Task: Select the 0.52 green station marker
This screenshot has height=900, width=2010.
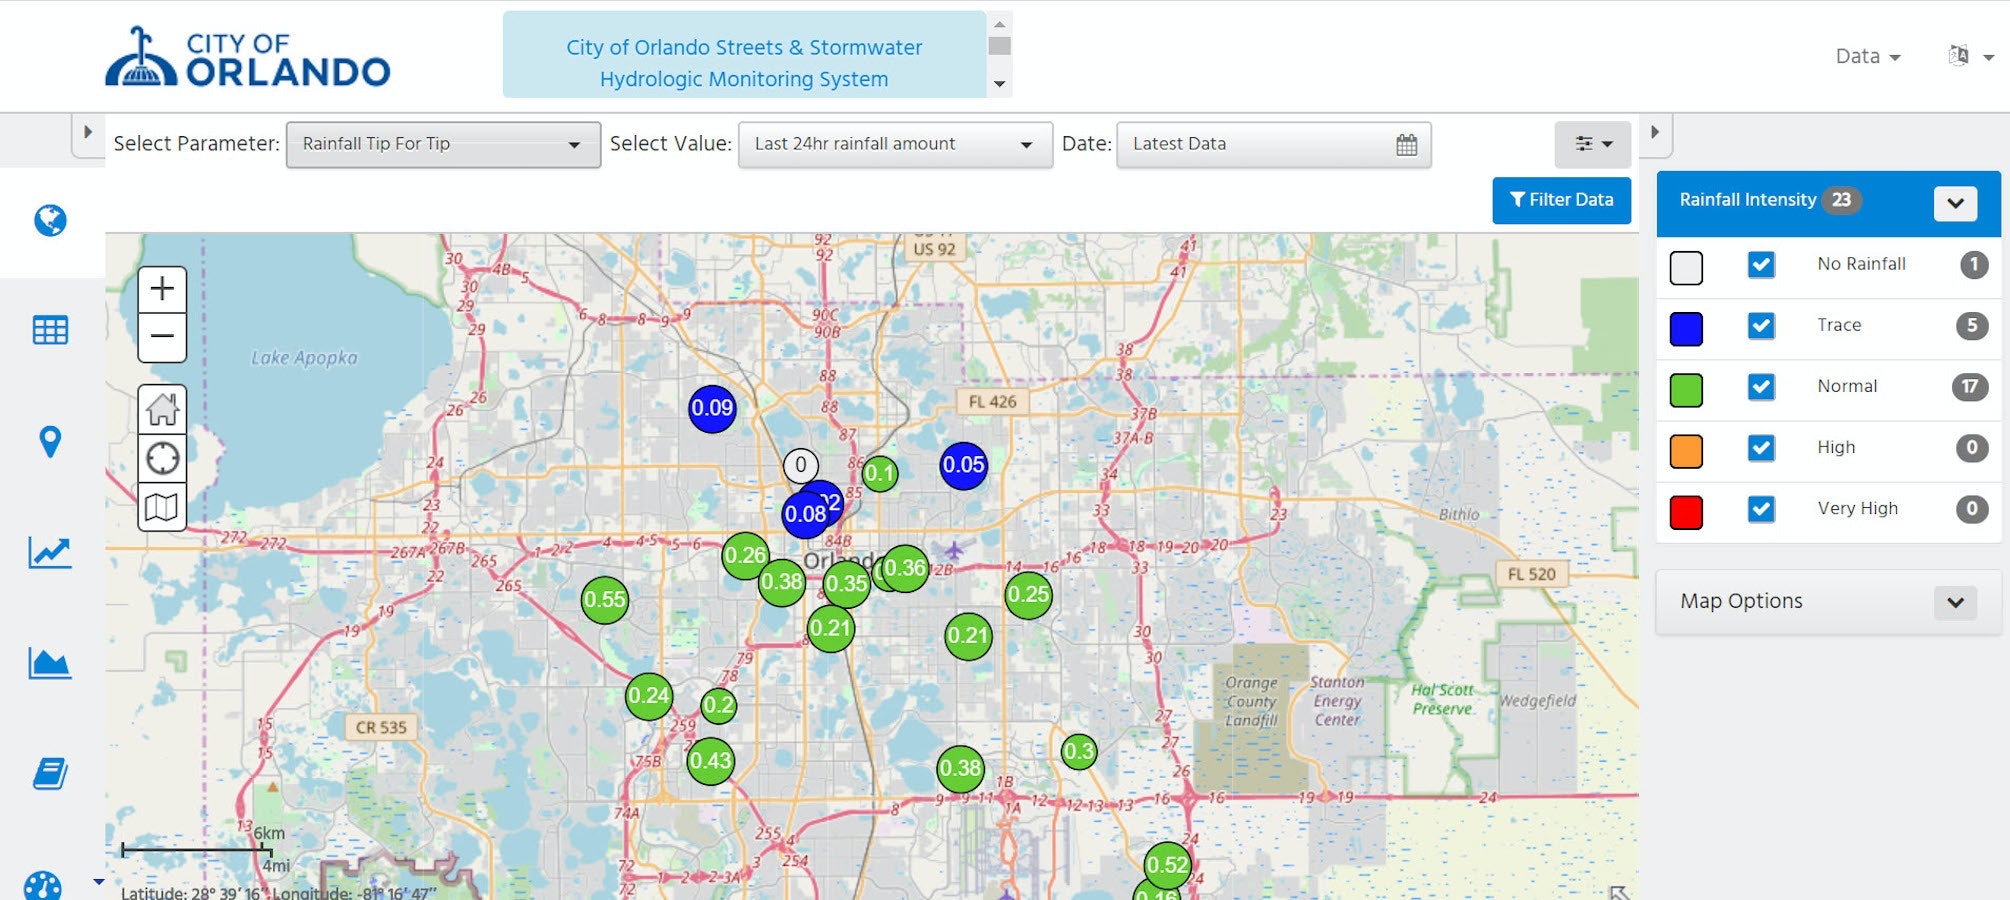Action: [x=1167, y=865]
